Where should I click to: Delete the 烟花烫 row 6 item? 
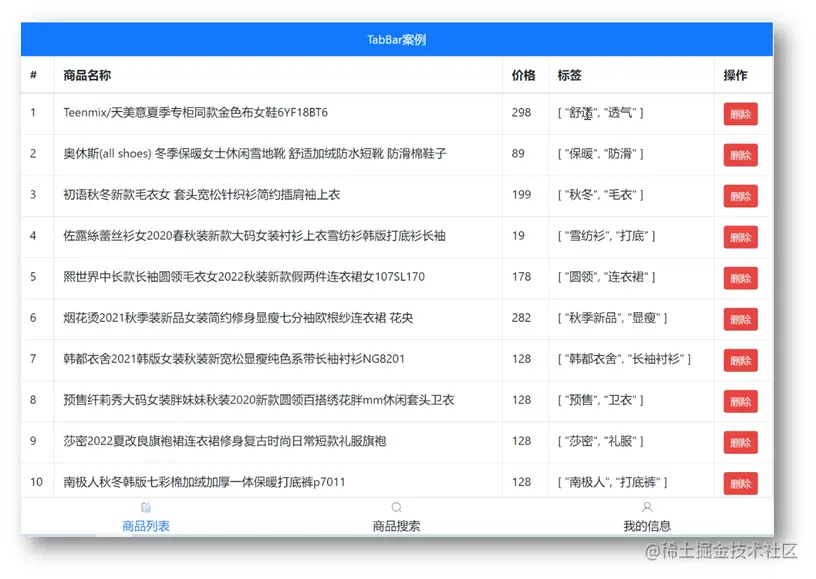tap(740, 319)
